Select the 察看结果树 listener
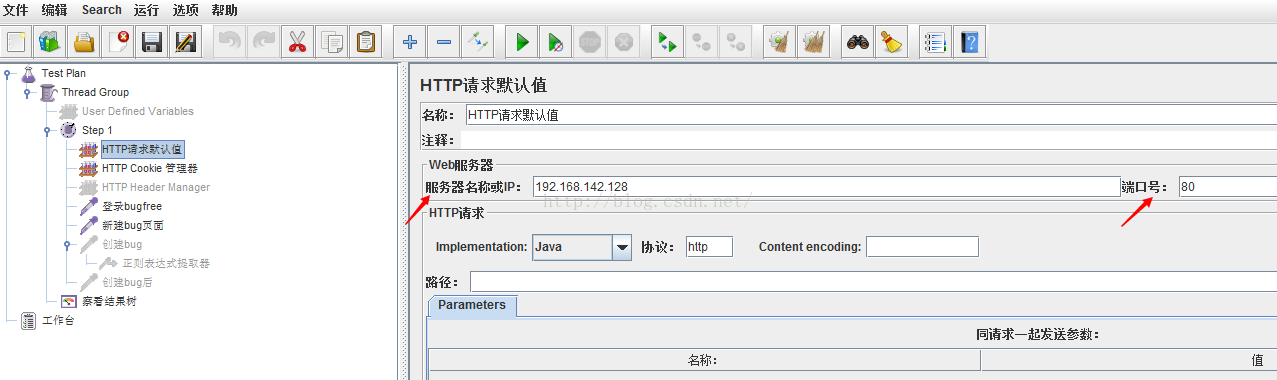The width and height of the screenshot is (1277, 380). point(108,301)
